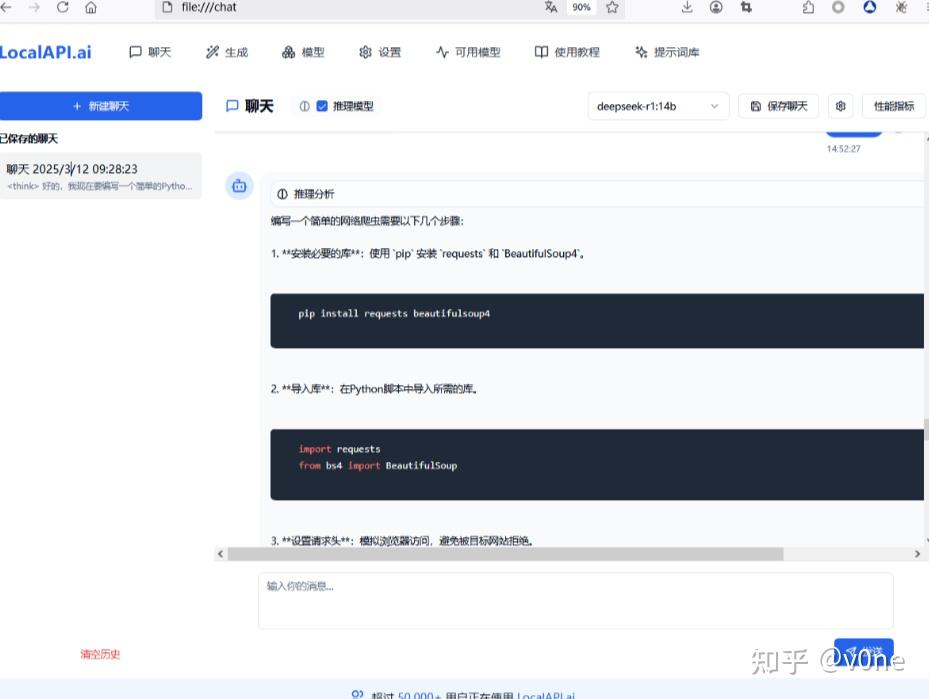Click the info icon before 推理模型
The image size is (929, 699).
[x=306, y=106]
